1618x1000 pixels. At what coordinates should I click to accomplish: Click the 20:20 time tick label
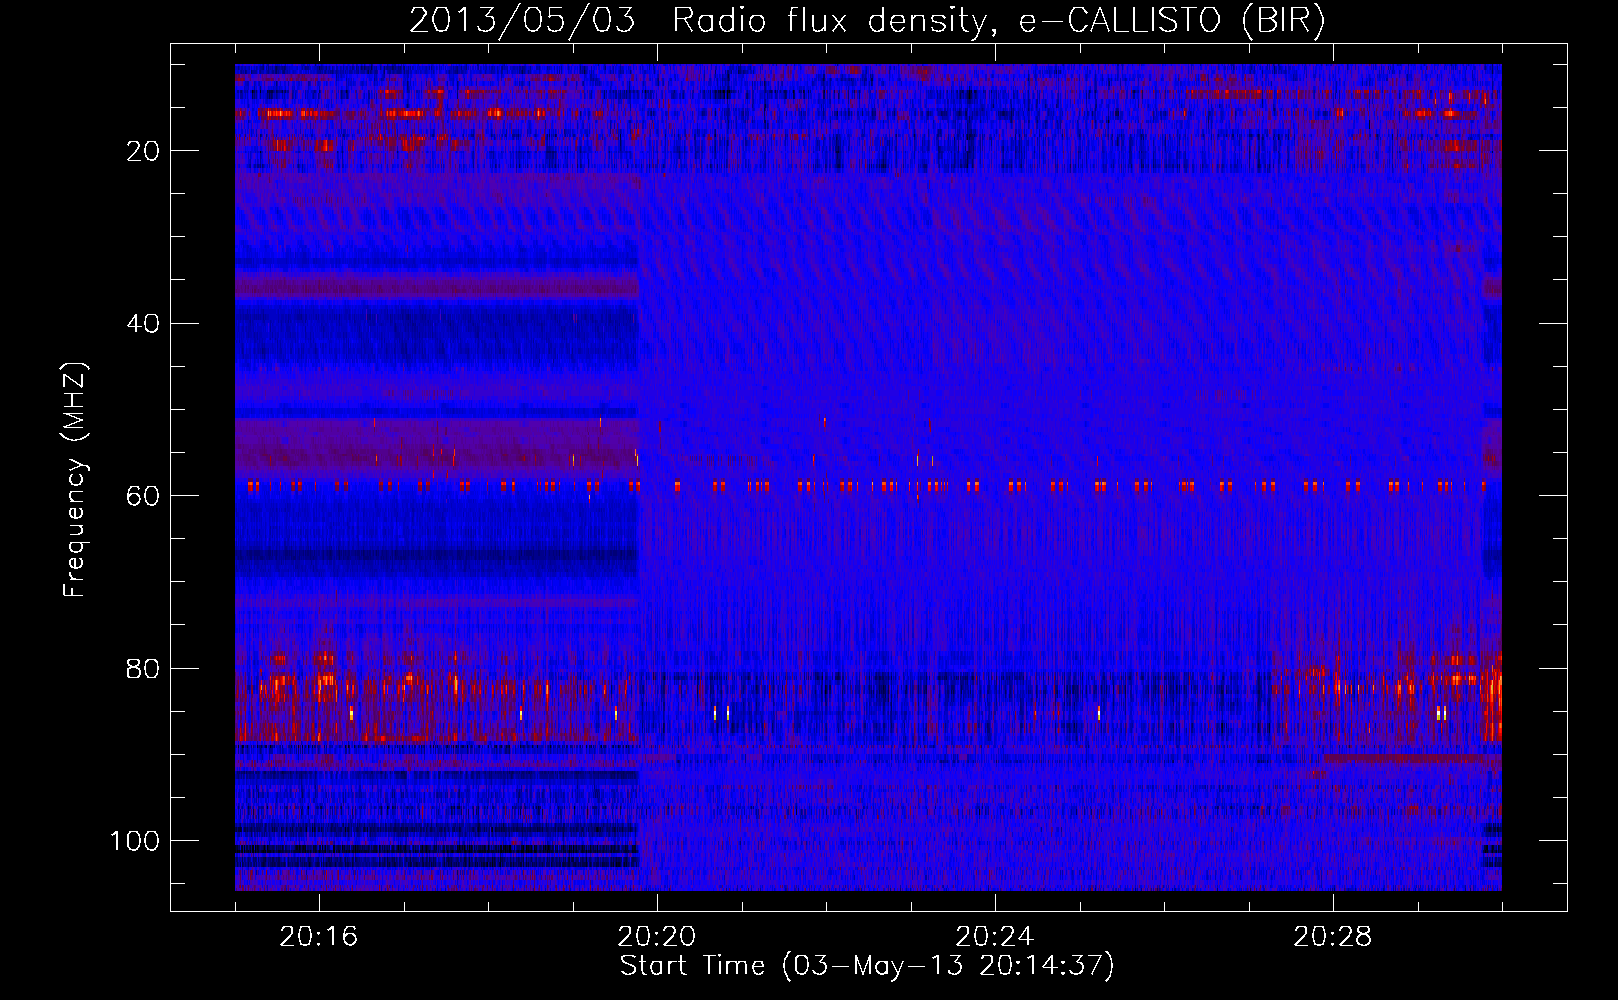656,937
